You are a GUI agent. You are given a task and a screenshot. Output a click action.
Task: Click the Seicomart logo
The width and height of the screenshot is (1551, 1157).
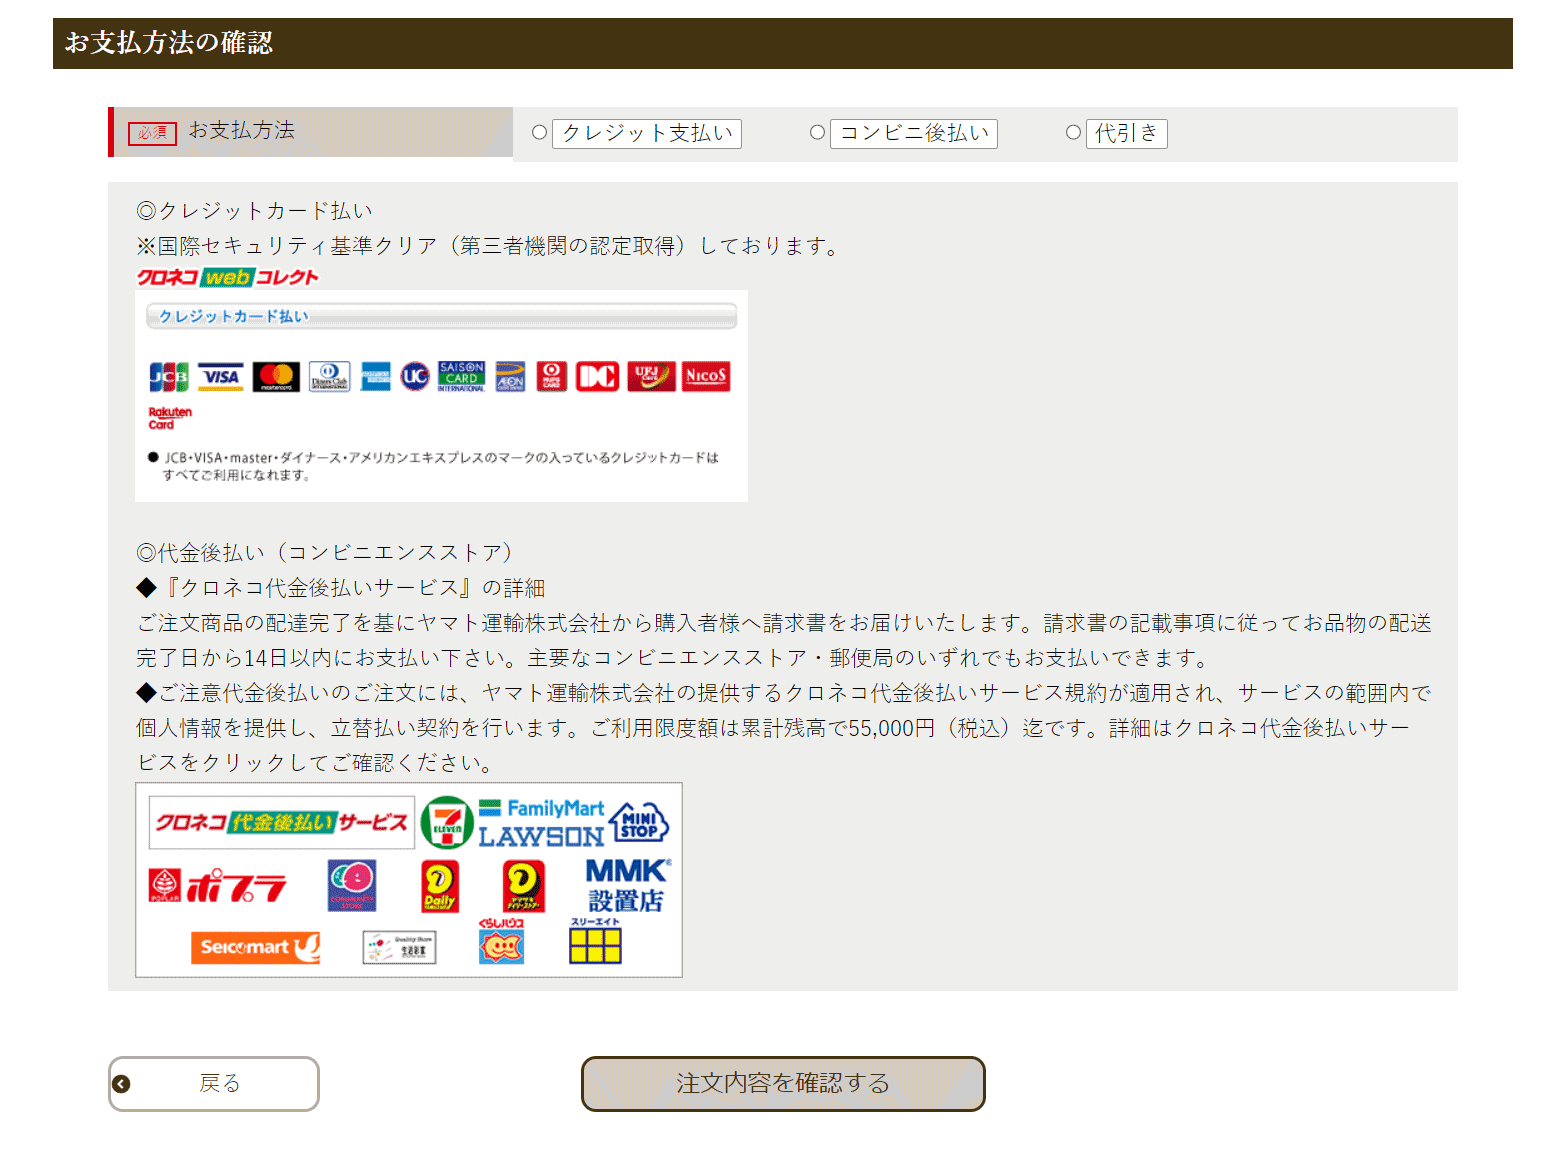(256, 947)
